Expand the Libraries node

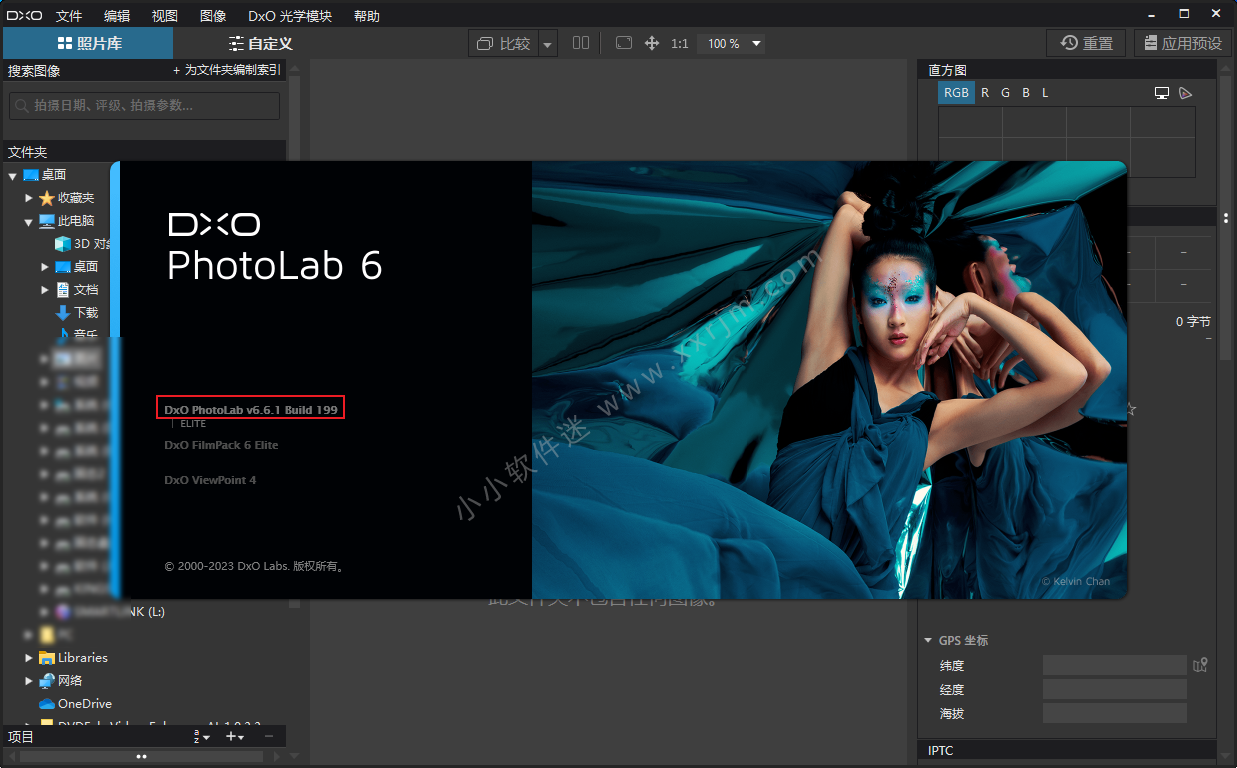pyautogui.click(x=29, y=658)
